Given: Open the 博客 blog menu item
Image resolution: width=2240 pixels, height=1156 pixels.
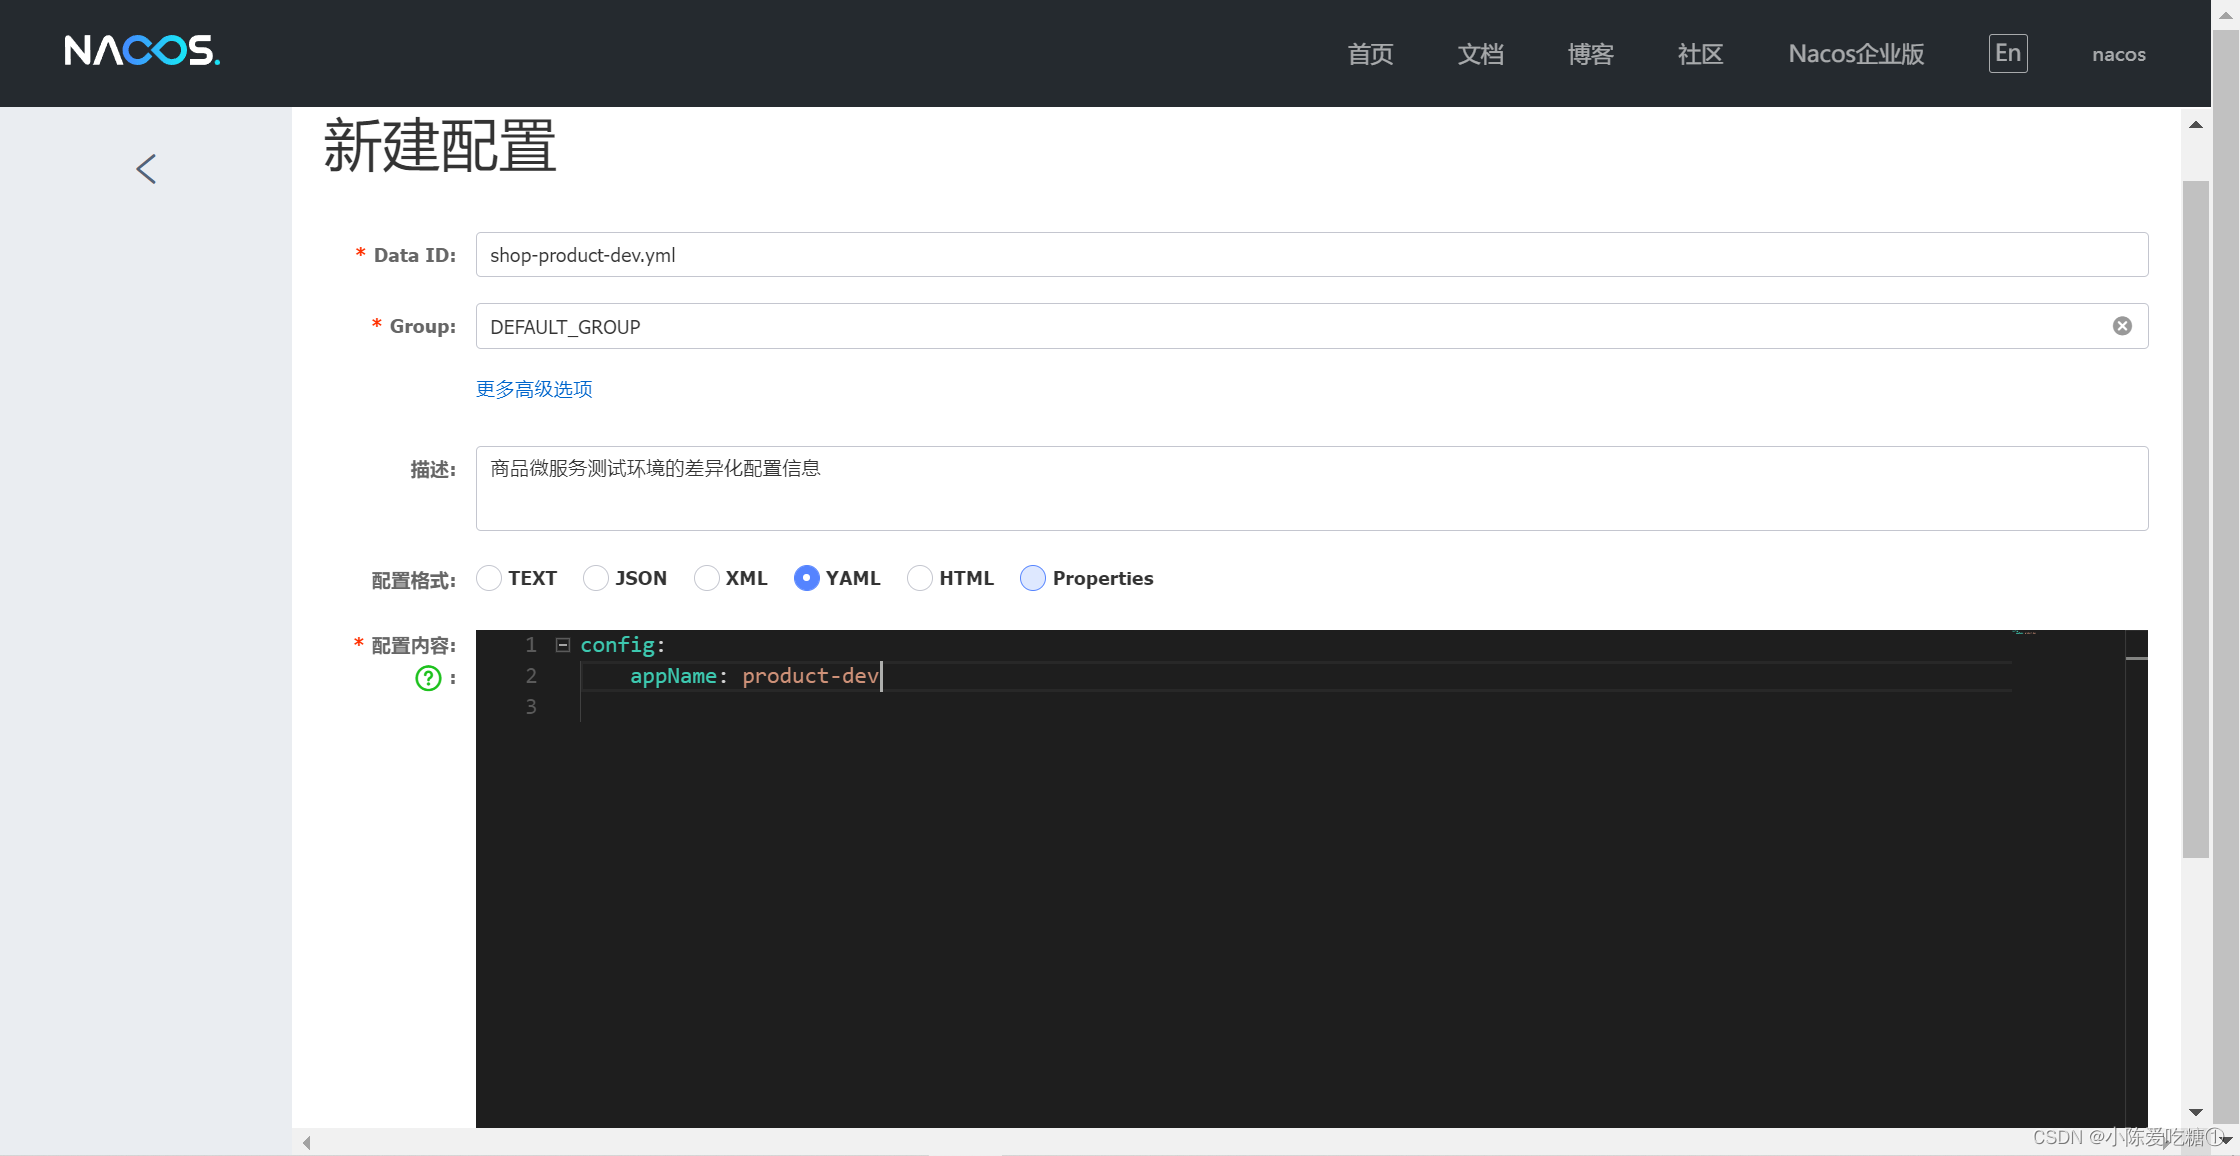Looking at the screenshot, I should [1590, 54].
